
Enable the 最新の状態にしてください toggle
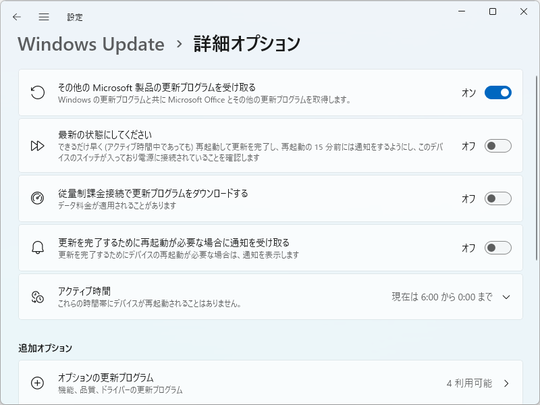498,146
